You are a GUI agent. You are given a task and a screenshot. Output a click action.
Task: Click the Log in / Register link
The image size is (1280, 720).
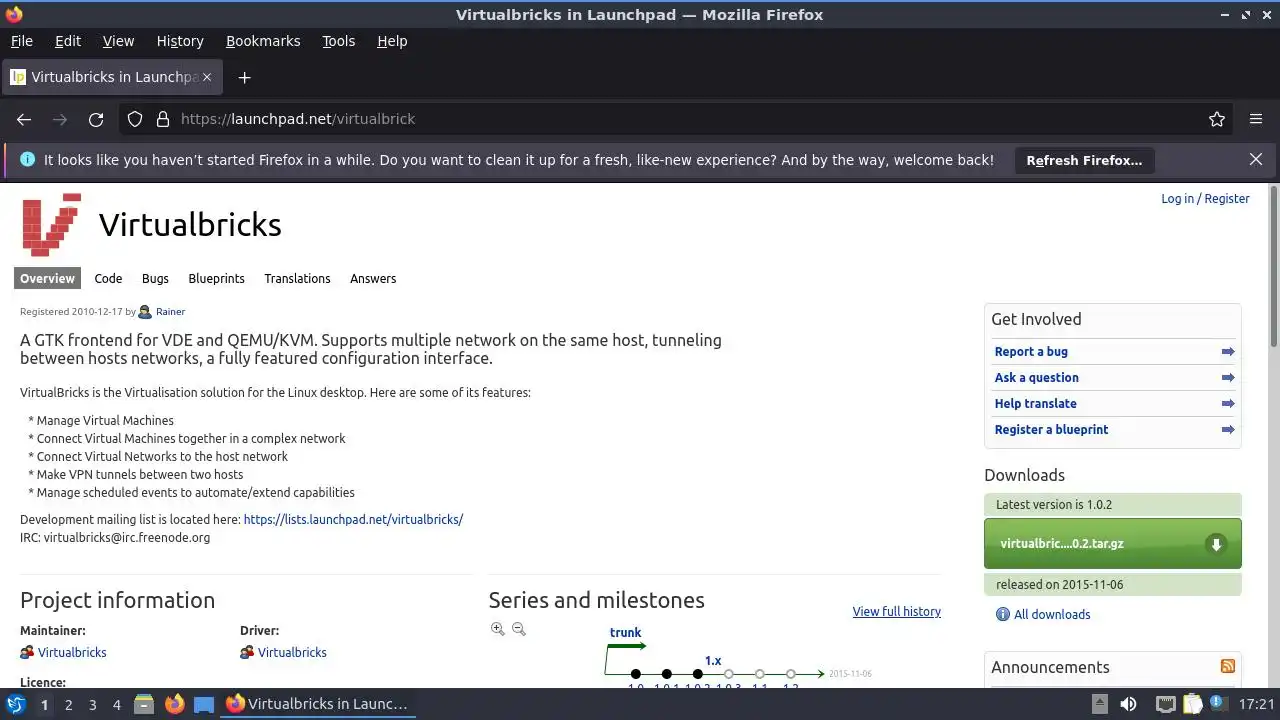[1205, 199]
